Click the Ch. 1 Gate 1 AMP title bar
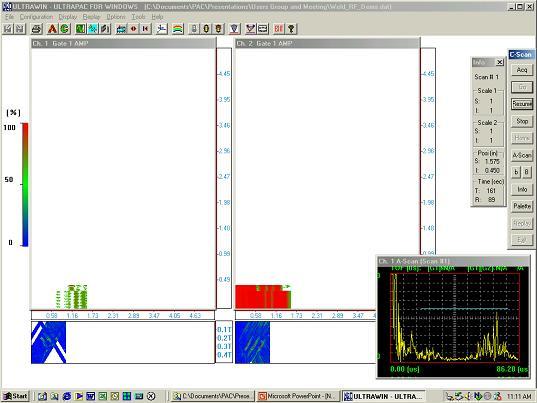This screenshot has width=537, height=403. [x=123, y=43]
